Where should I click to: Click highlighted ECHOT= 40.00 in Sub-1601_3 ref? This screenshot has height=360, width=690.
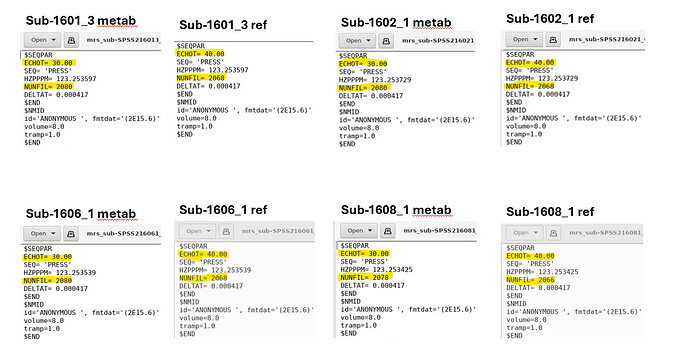tap(200, 54)
